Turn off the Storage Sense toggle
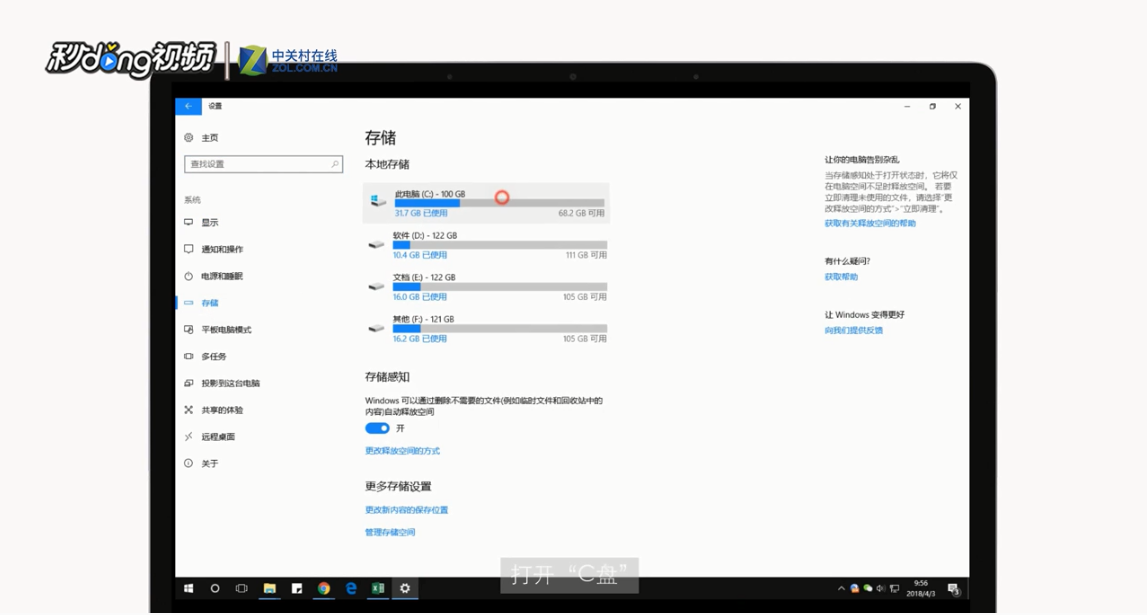Image resolution: width=1147 pixels, height=615 pixels. pyautogui.click(x=378, y=427)
